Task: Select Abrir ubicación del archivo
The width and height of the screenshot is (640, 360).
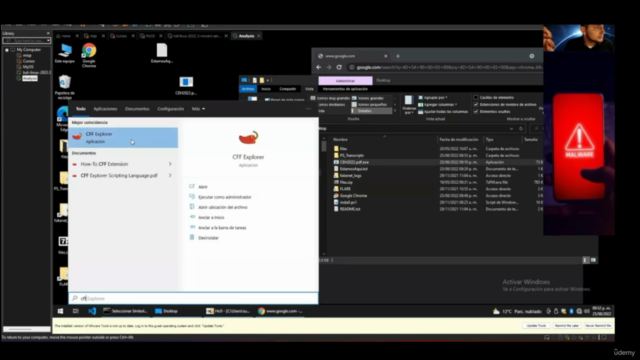Action: [222, 207]
